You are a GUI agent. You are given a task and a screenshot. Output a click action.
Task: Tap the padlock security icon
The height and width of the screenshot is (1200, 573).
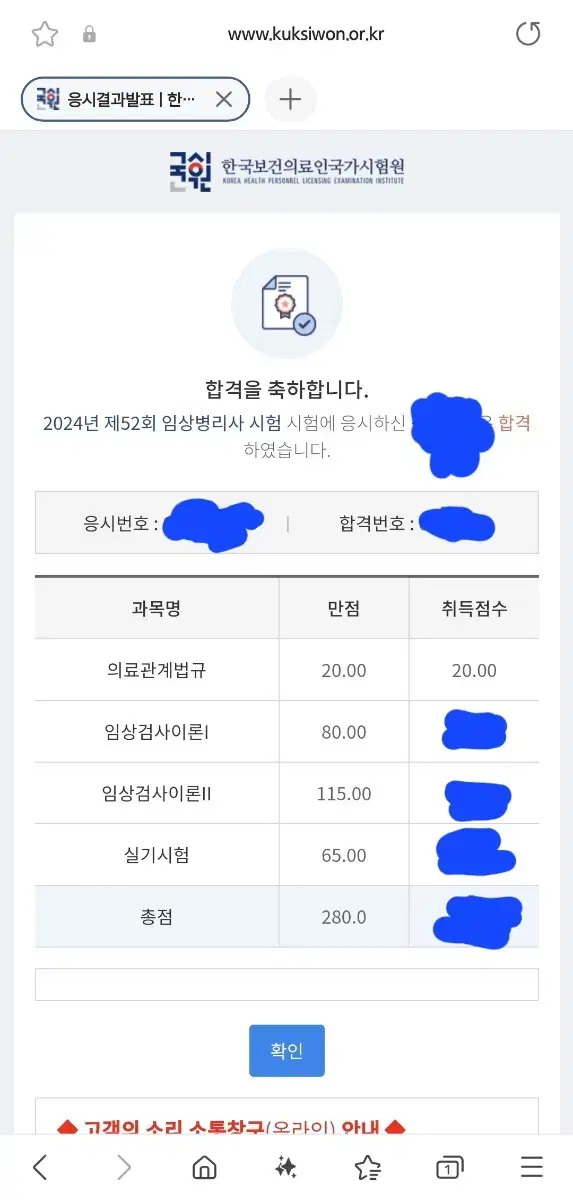click(x=89, y=34)
